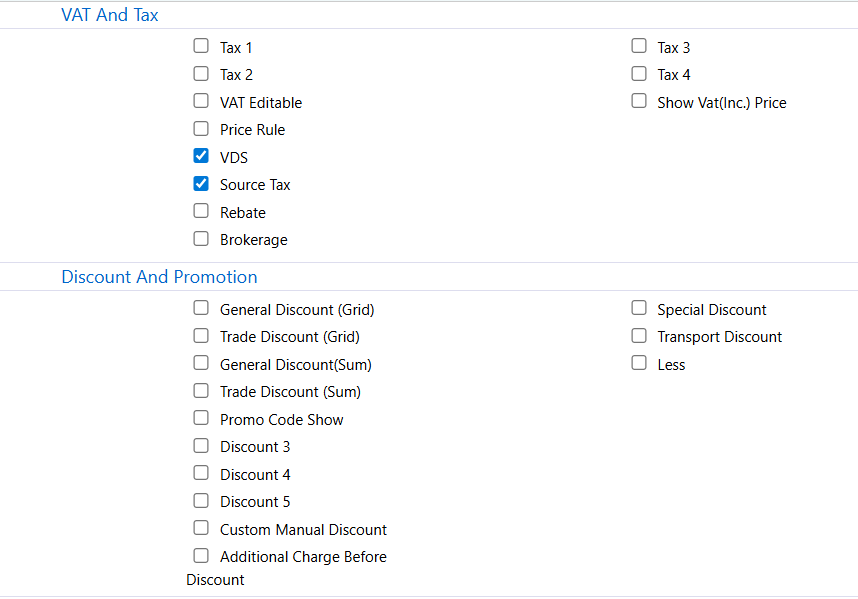Click the Discount And Promotion heading
Screen dimensions: 858x599
tap(159, 277)
